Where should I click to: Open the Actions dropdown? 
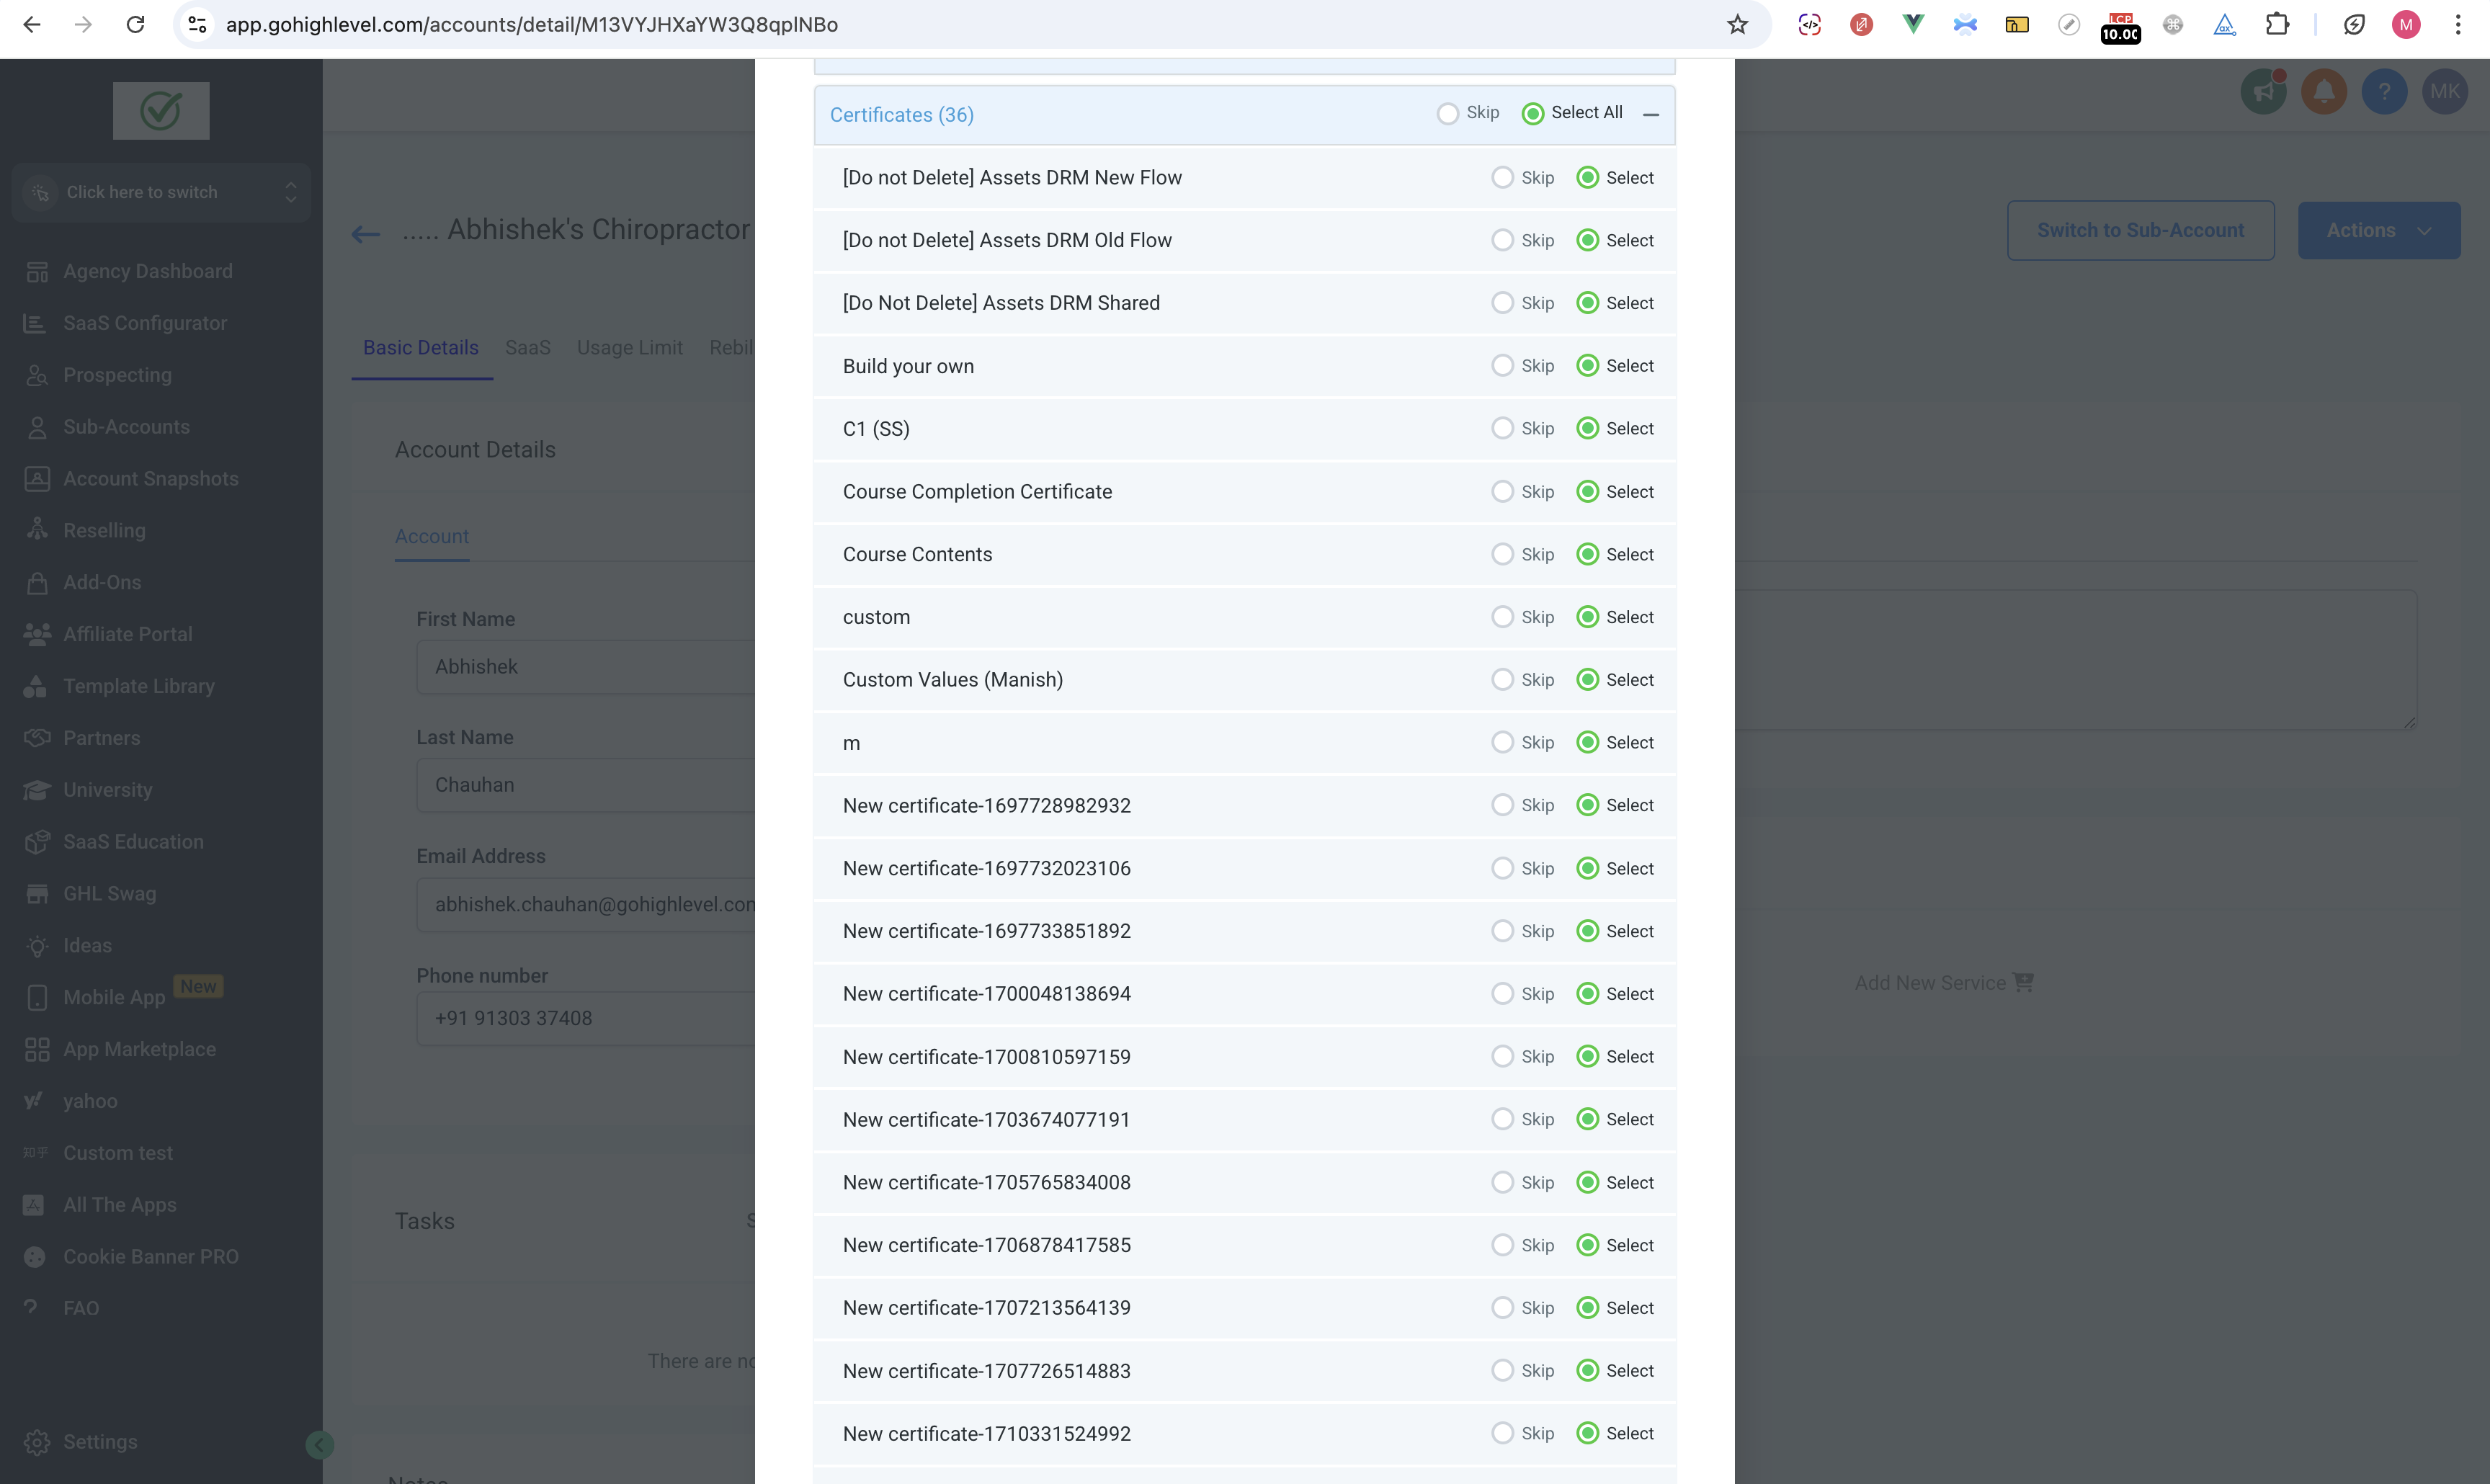pyautogui.click(x=2378, y=230)
